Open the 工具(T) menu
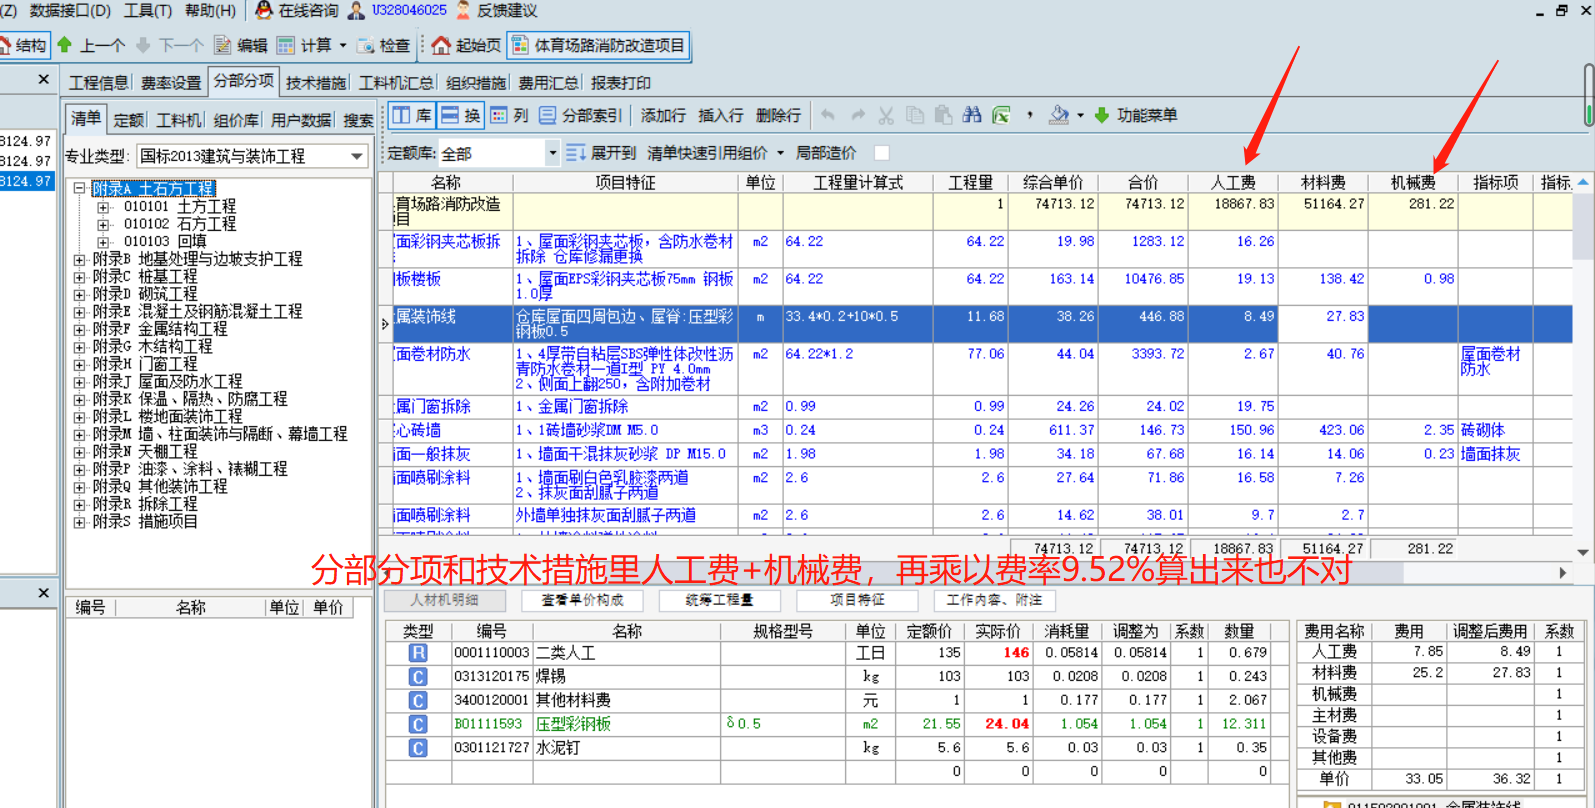 (148, 10)
